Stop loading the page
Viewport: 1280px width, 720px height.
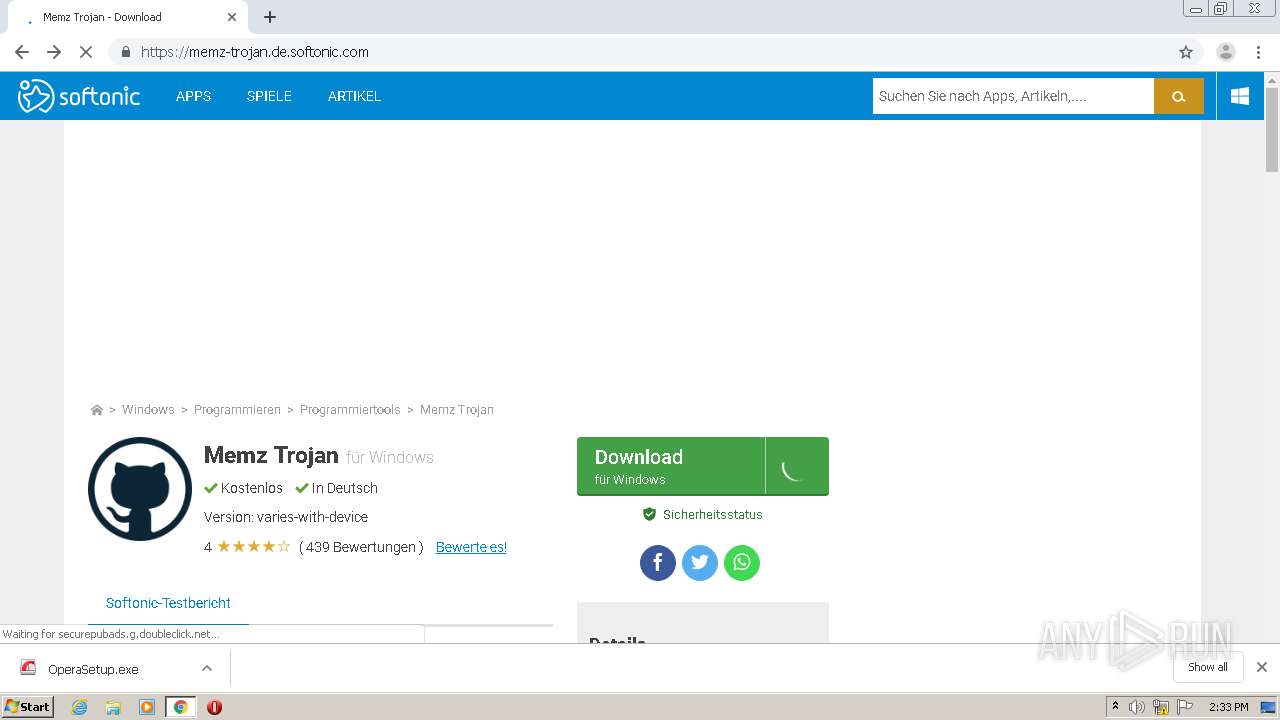tap(86, 52)
